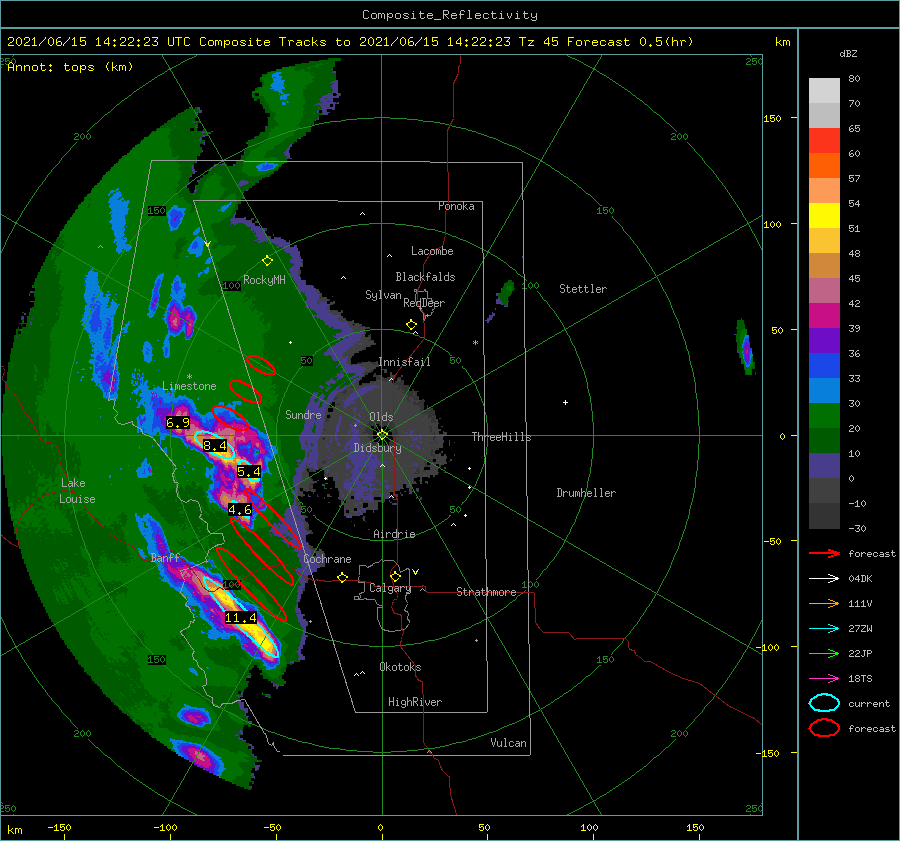Click the Innisfail city label
The image size is (900, 841).
click(x=404, y=362)
